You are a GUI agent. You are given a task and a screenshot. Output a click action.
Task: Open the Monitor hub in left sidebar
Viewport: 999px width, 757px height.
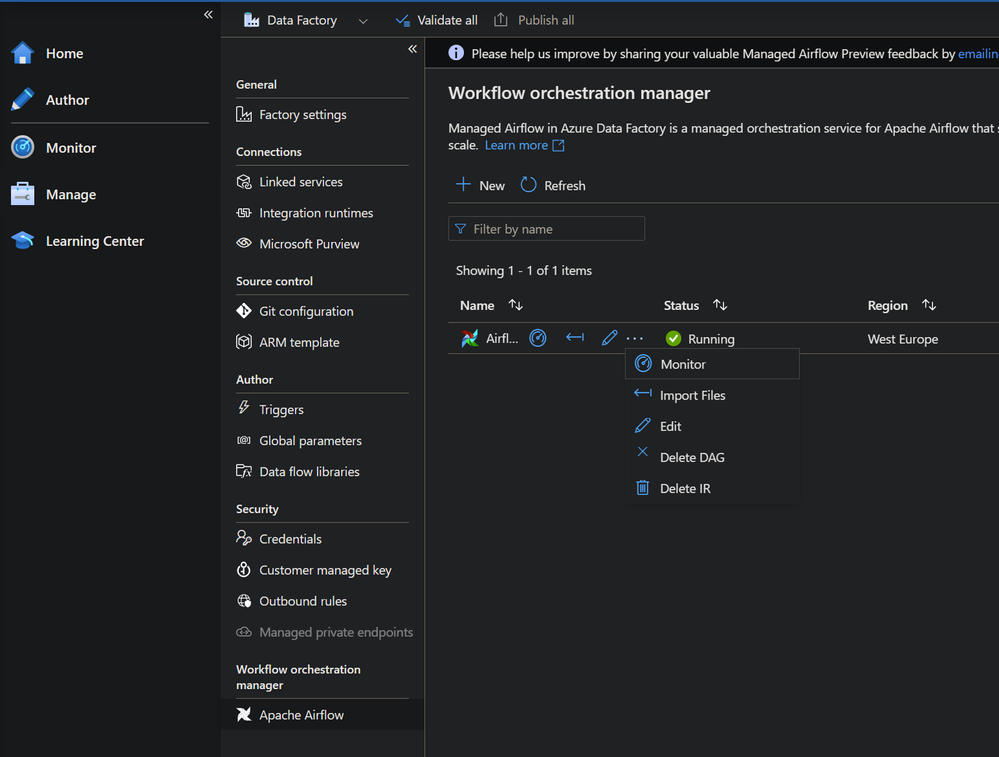pyautogui.click(x=70, y=148)
